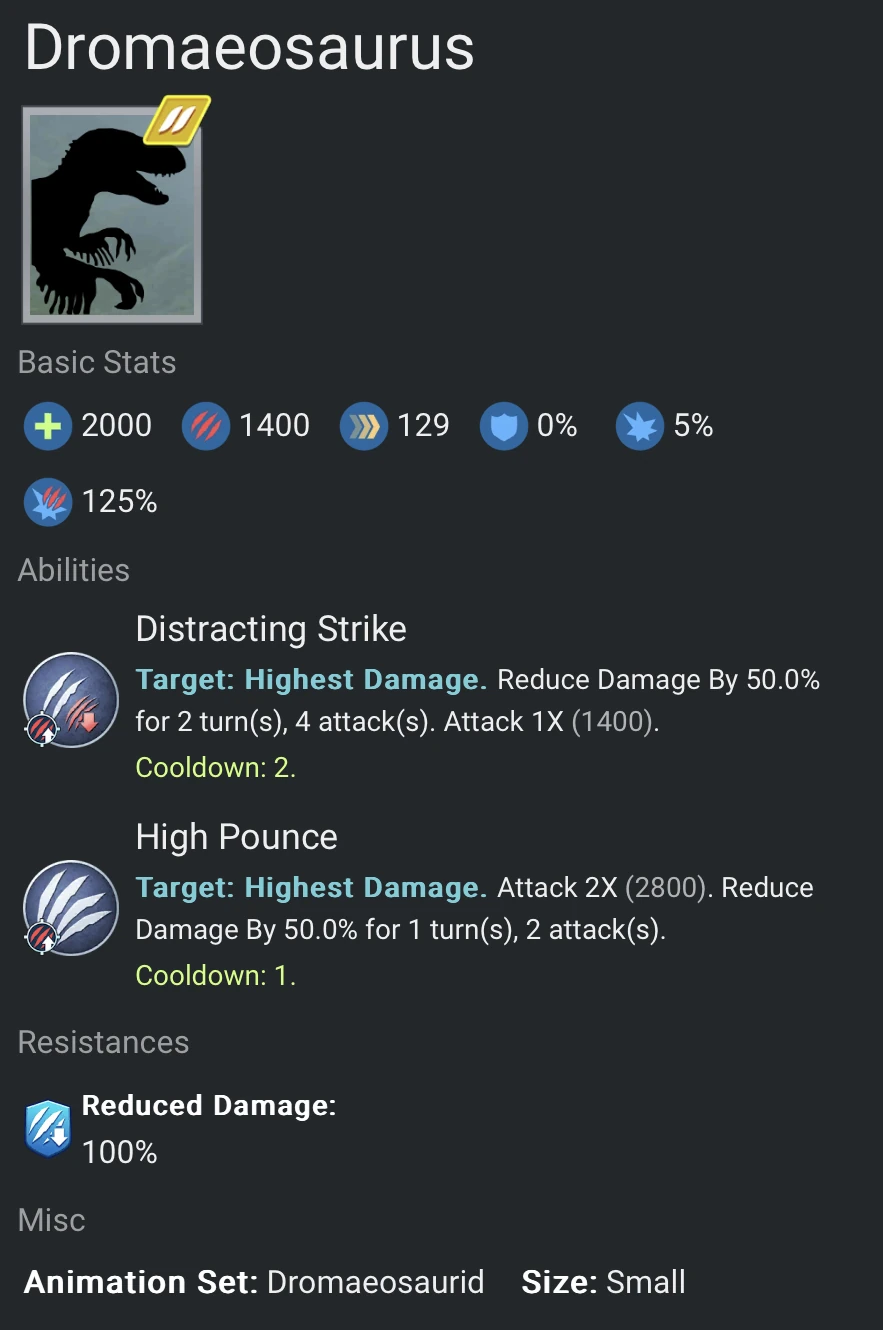
Task: Click the critical chance star icon
Action: 639,425
